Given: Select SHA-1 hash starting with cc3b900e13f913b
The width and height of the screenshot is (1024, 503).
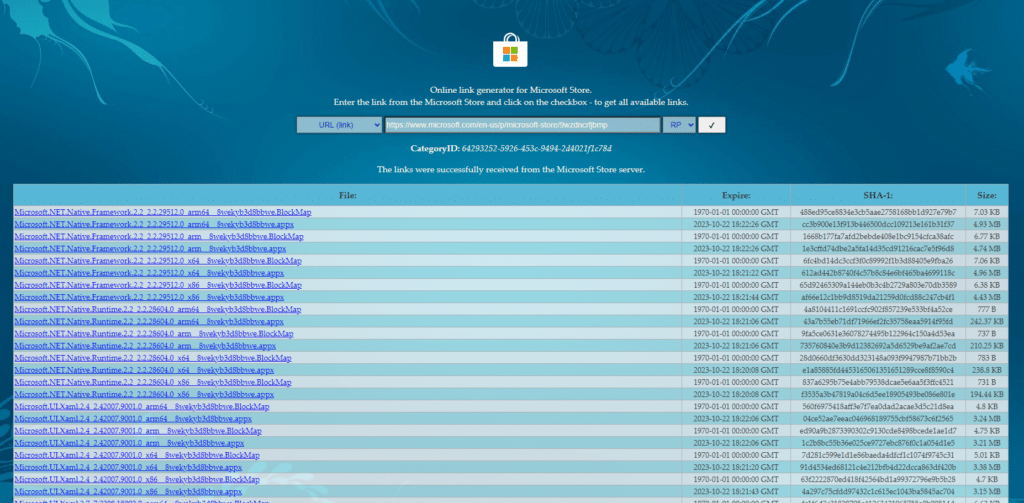Looking at the screenshot, I should tap(878, 224).
